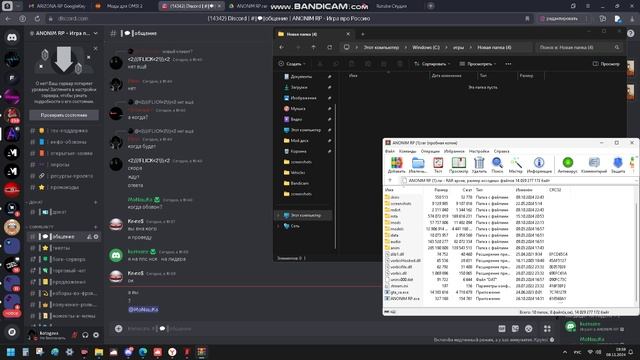Click Windows (C:) in Explorer breadcrumb

tap(426, 47)
